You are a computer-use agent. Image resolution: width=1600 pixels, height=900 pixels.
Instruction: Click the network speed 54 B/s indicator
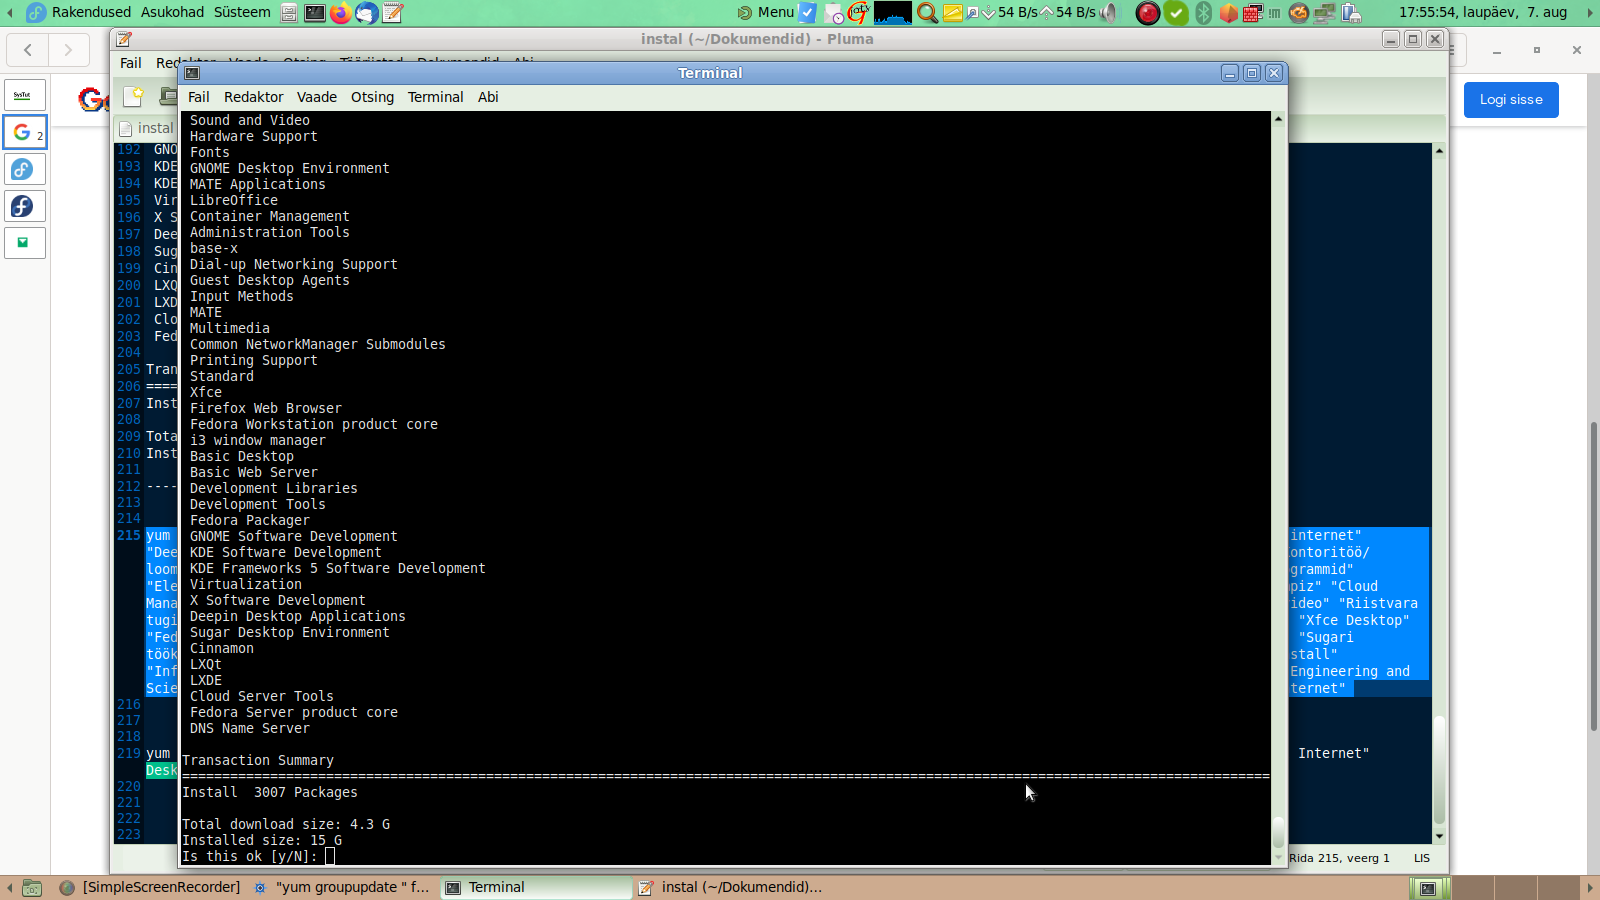pyautogui.click(x=1040, y=12)
